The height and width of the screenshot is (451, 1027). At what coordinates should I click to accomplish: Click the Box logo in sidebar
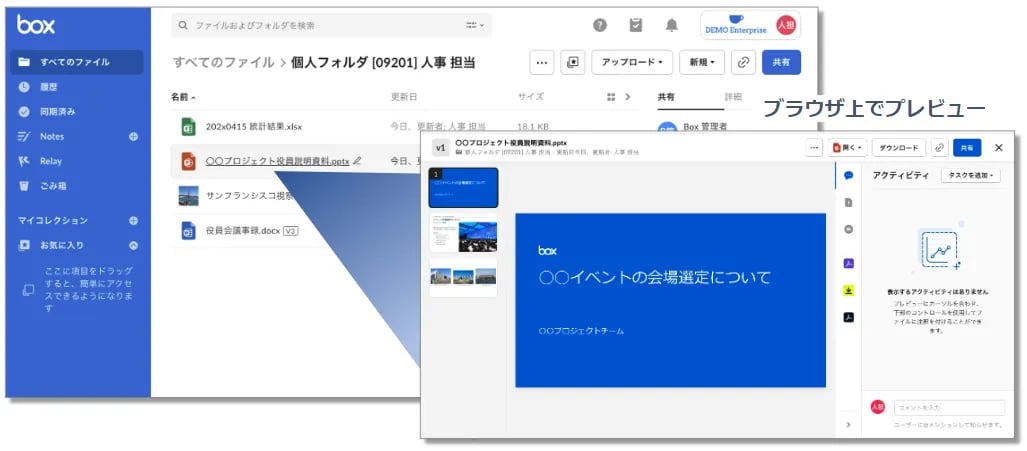coord(36,25)
